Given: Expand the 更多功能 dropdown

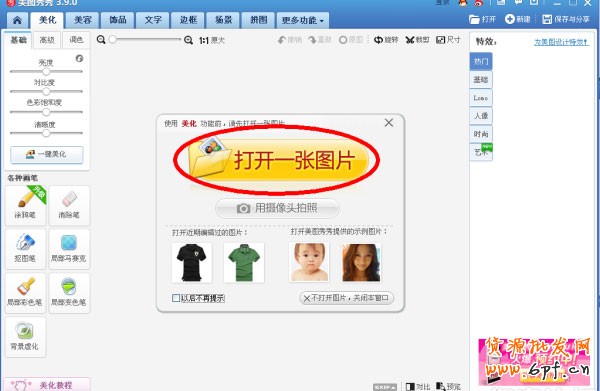Looking at the screenshot, I should [x=302, y=20].
